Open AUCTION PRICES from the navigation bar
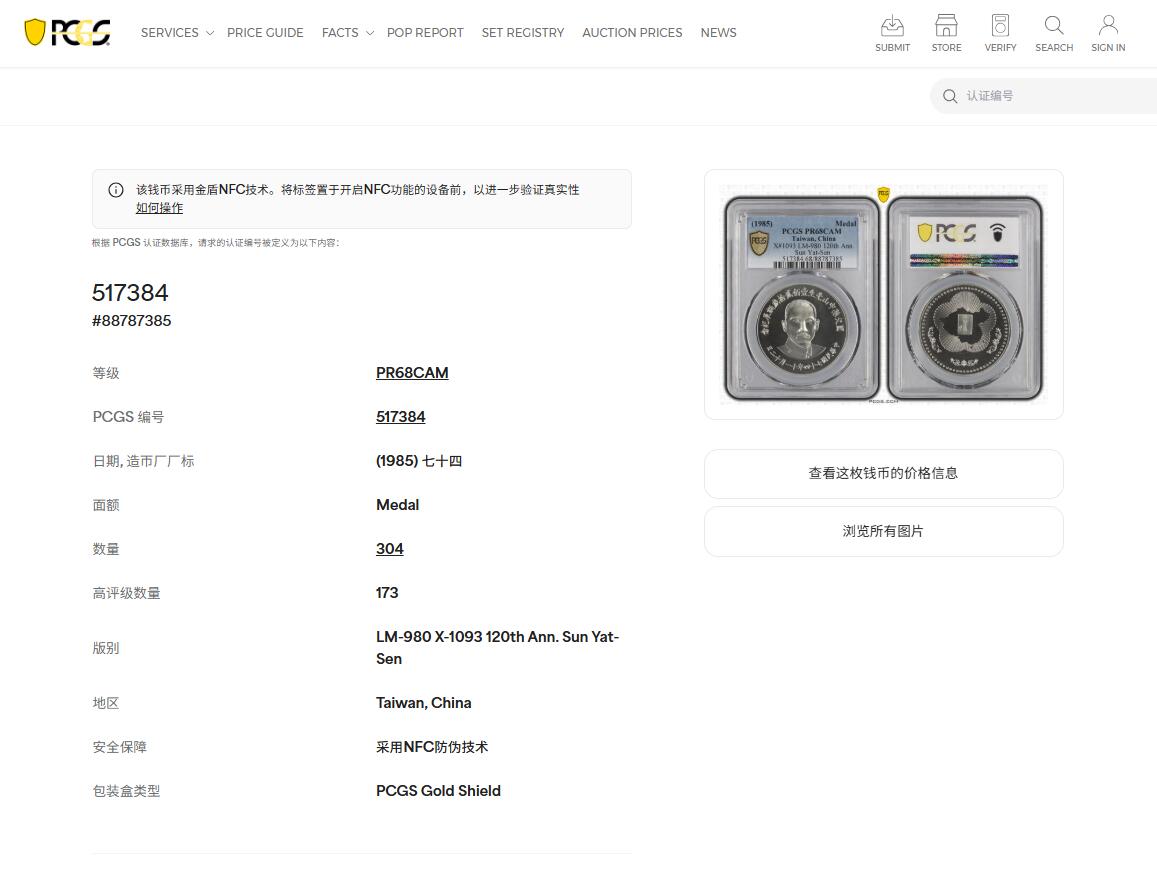This screenshot has width=1157, height=870. click(632, 32)
